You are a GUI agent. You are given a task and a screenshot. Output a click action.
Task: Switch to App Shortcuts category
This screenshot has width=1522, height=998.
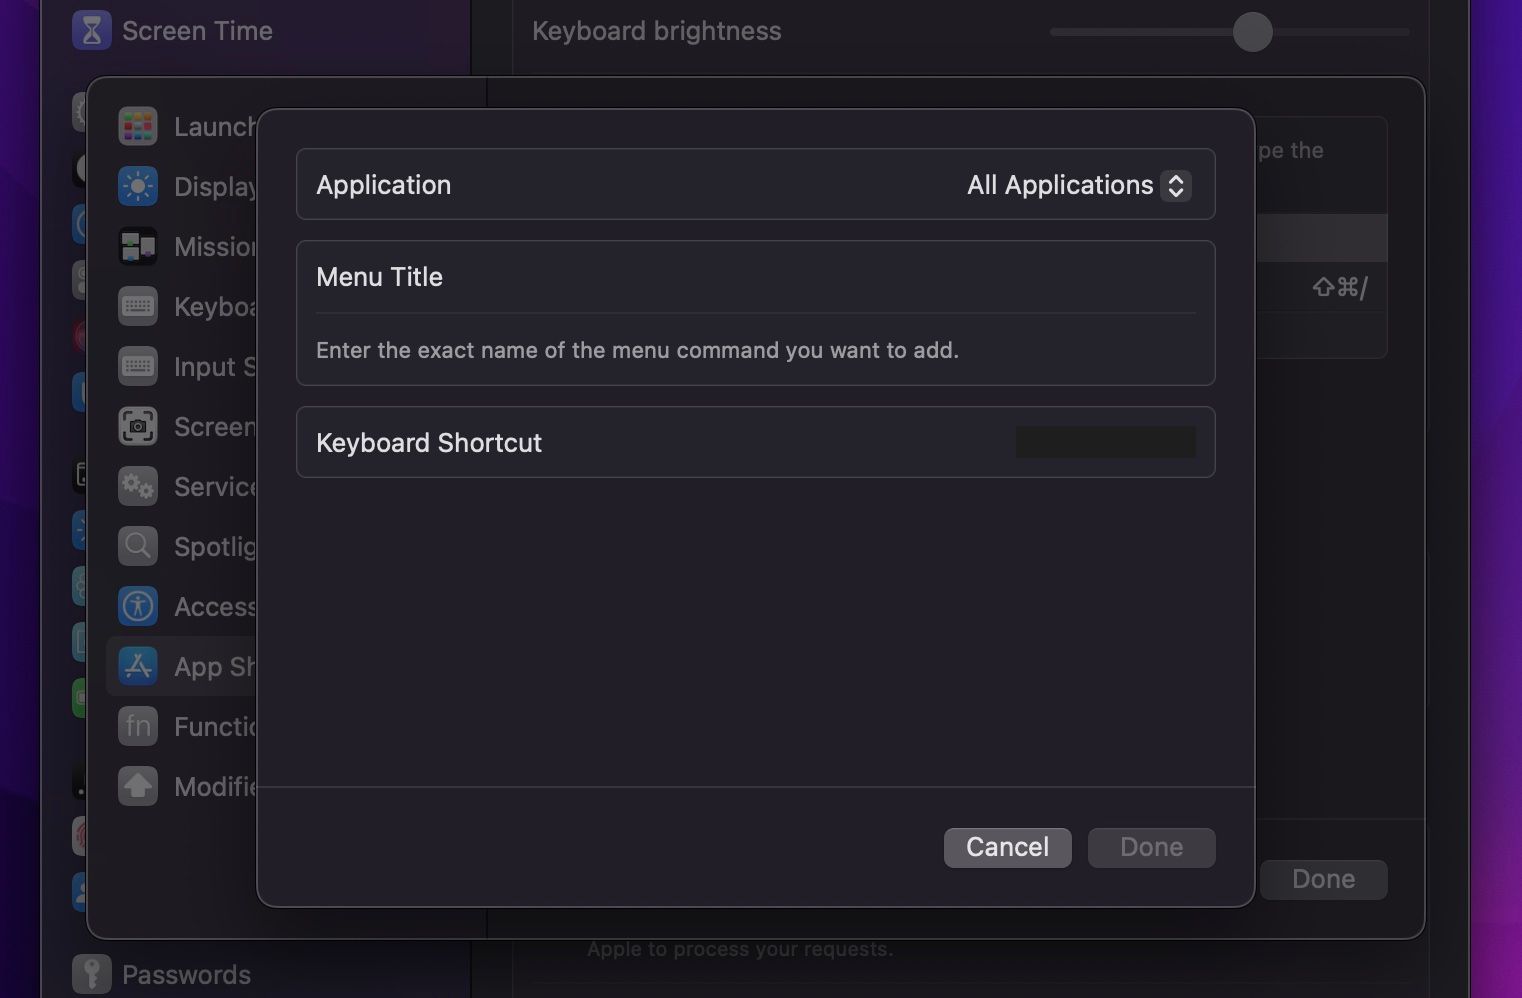coord(190,666)
